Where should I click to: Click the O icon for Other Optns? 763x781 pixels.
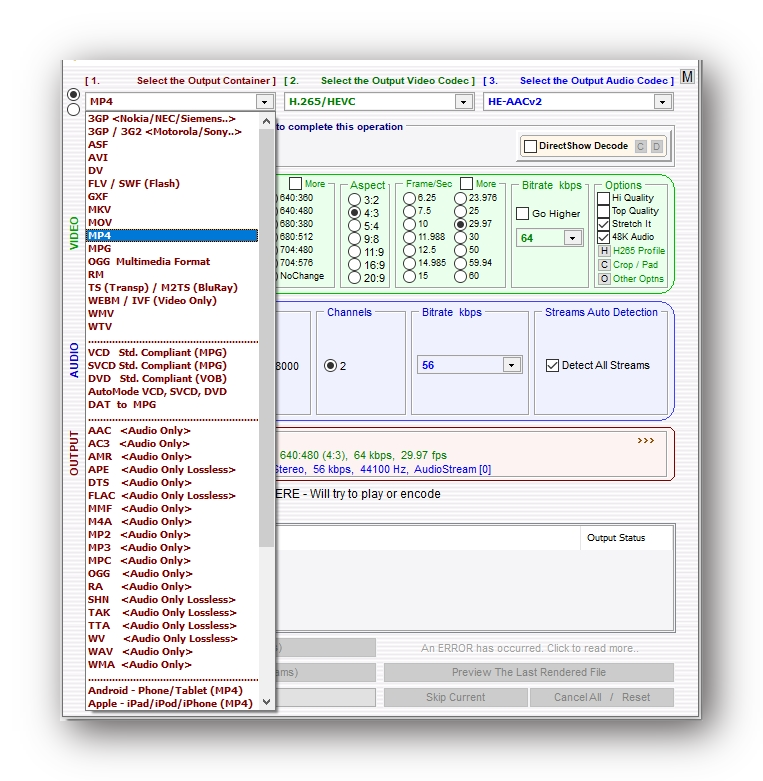pyautogui.click(x=604, y=279)
